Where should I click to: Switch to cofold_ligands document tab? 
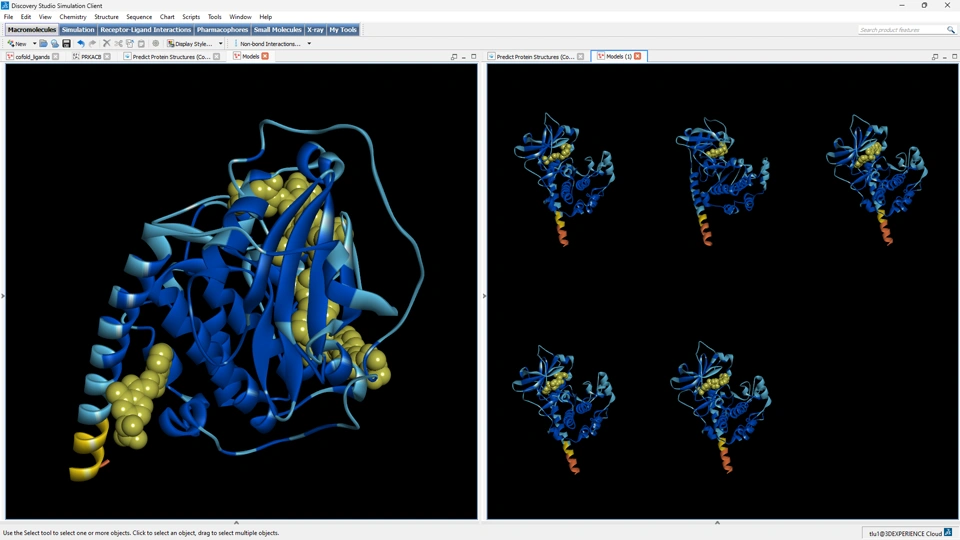pyautogui.click(x=32, y=56)
